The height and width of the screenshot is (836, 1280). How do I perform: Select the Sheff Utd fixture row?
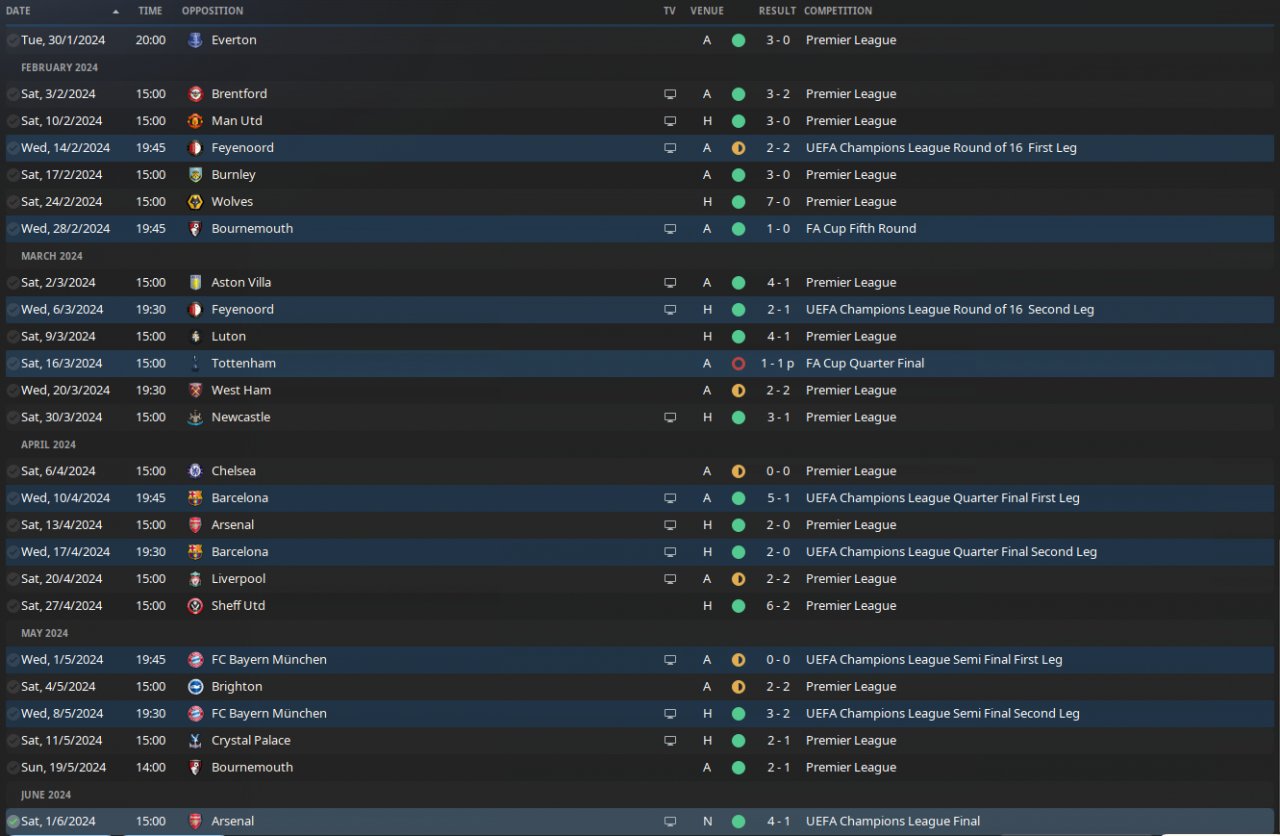[x=640, y=606]
